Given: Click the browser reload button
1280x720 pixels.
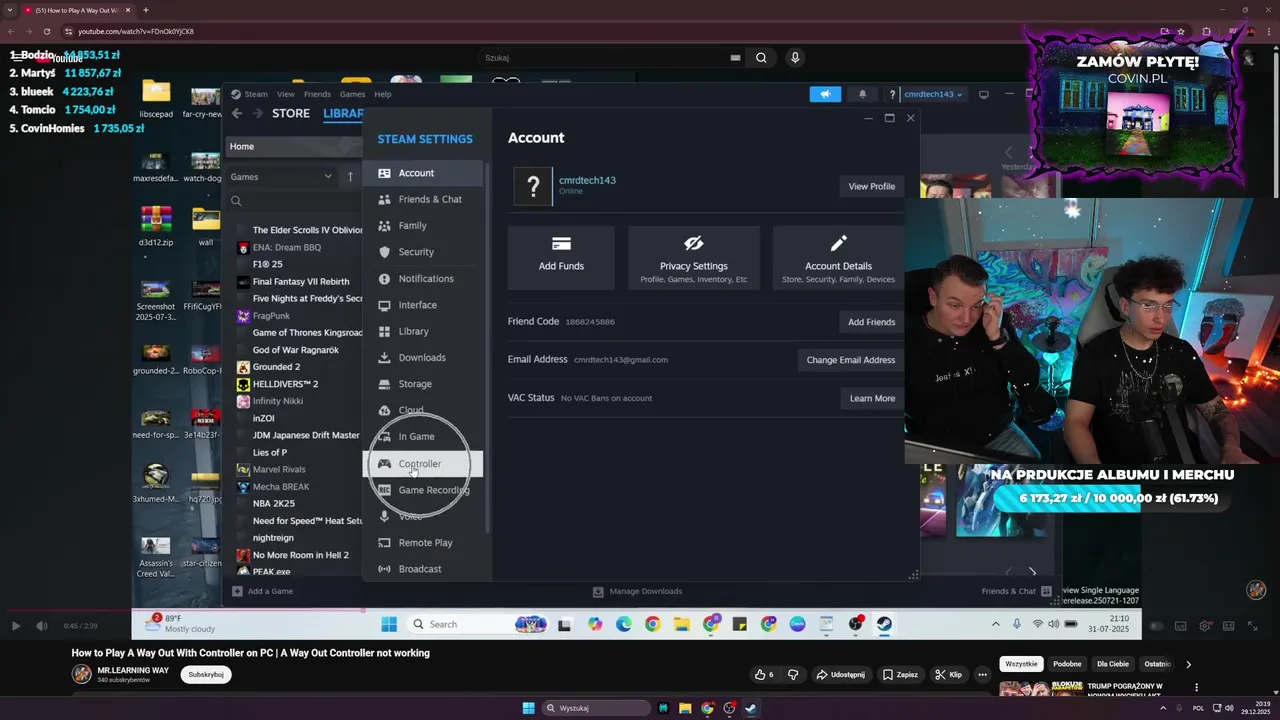Looking at the screenshot, I should (x=46, y=31).
